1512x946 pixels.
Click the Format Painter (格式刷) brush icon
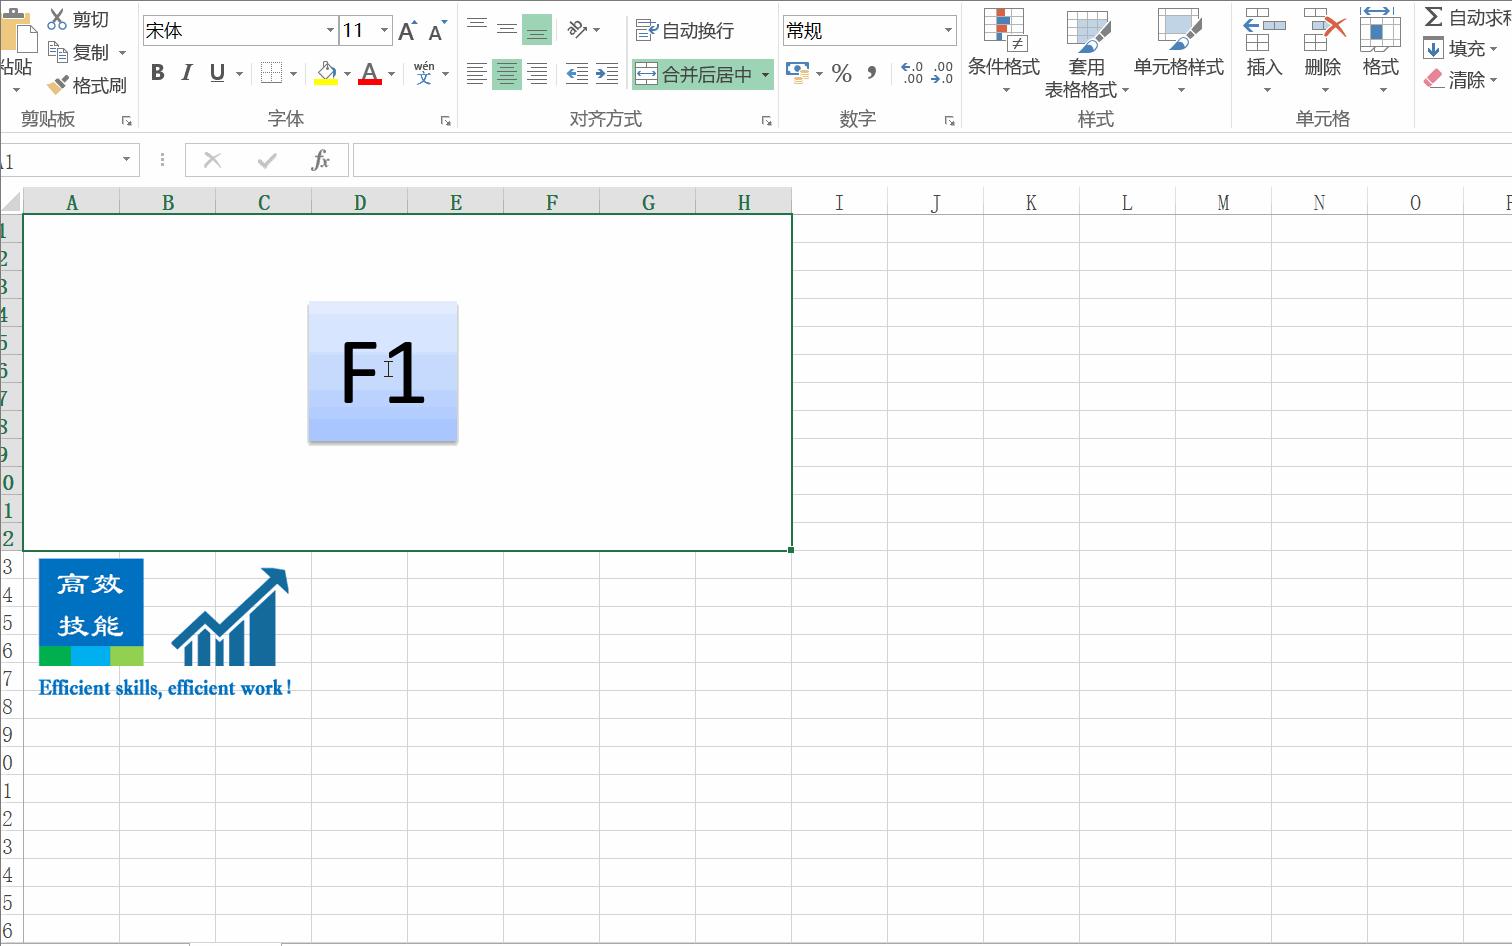59,86
